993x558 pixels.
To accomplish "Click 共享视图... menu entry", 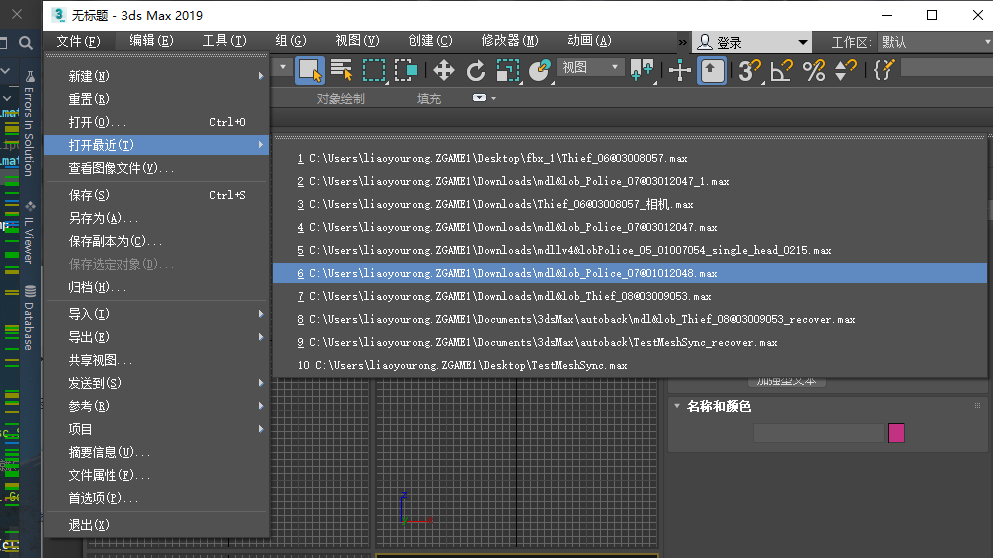I will click(156, 360).
